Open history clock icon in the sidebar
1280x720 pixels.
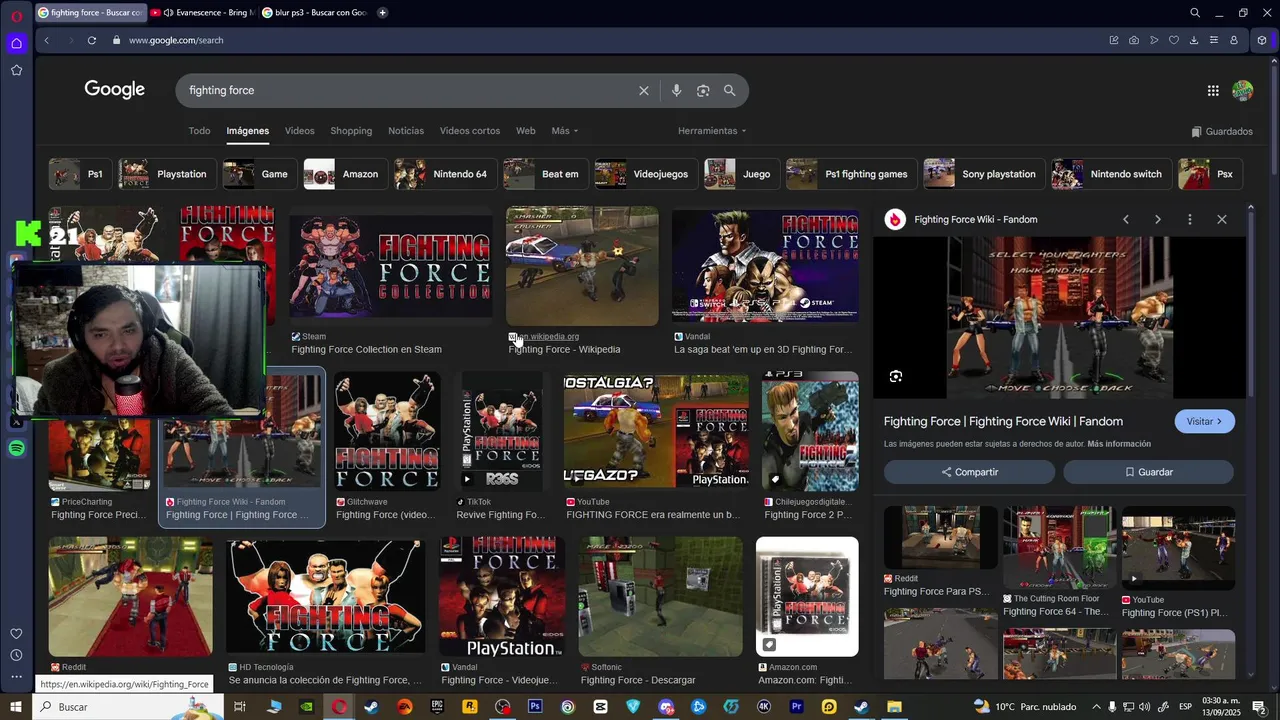[16, 655]
